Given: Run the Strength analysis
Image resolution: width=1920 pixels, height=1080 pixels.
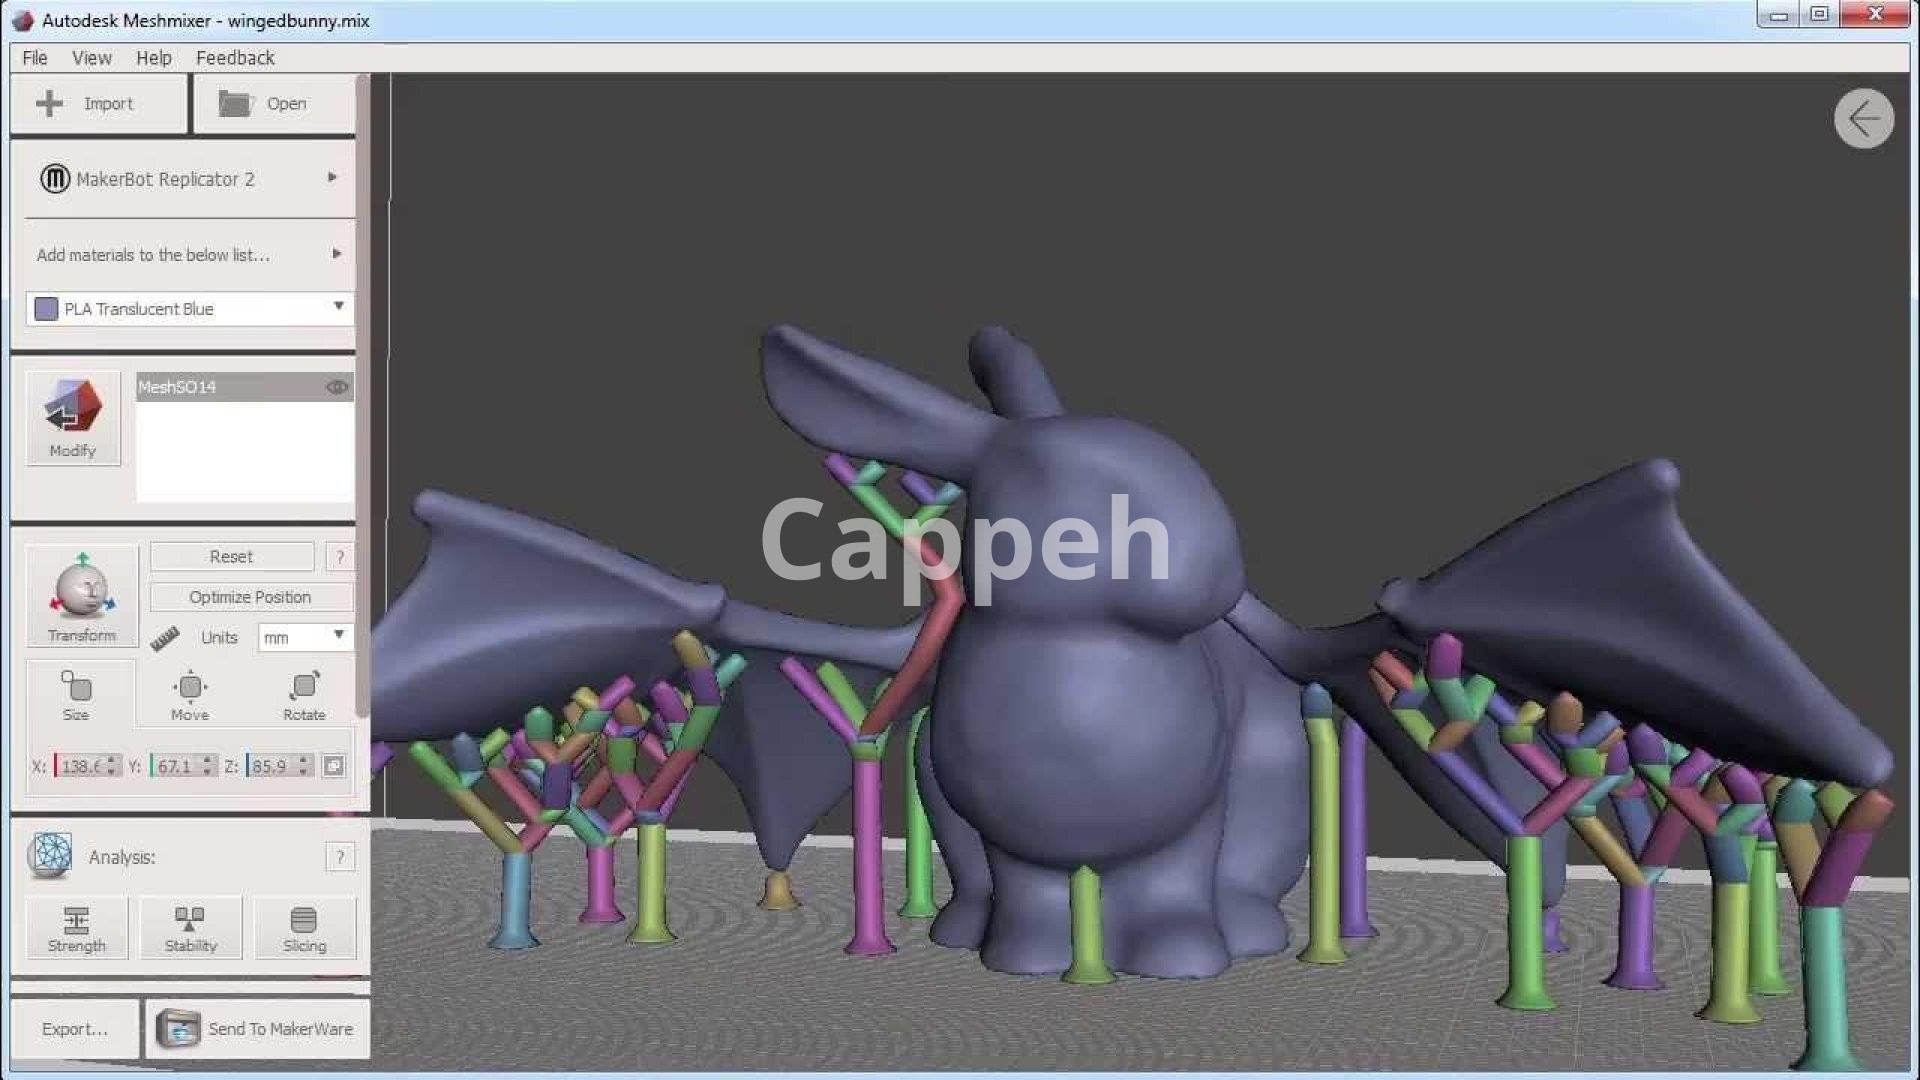Looking at the screenshot, I should (76, 928).
